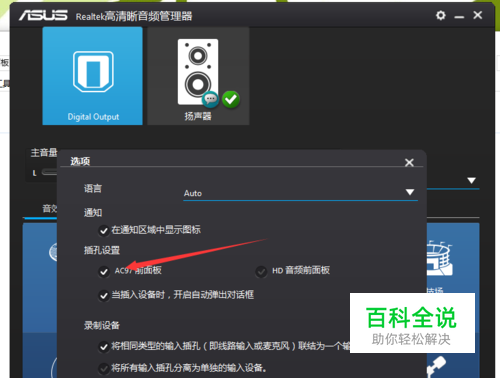Click the ASUS logo in title bar
The width and height of the screenshot is (500, 378).
tap(43, 15)
